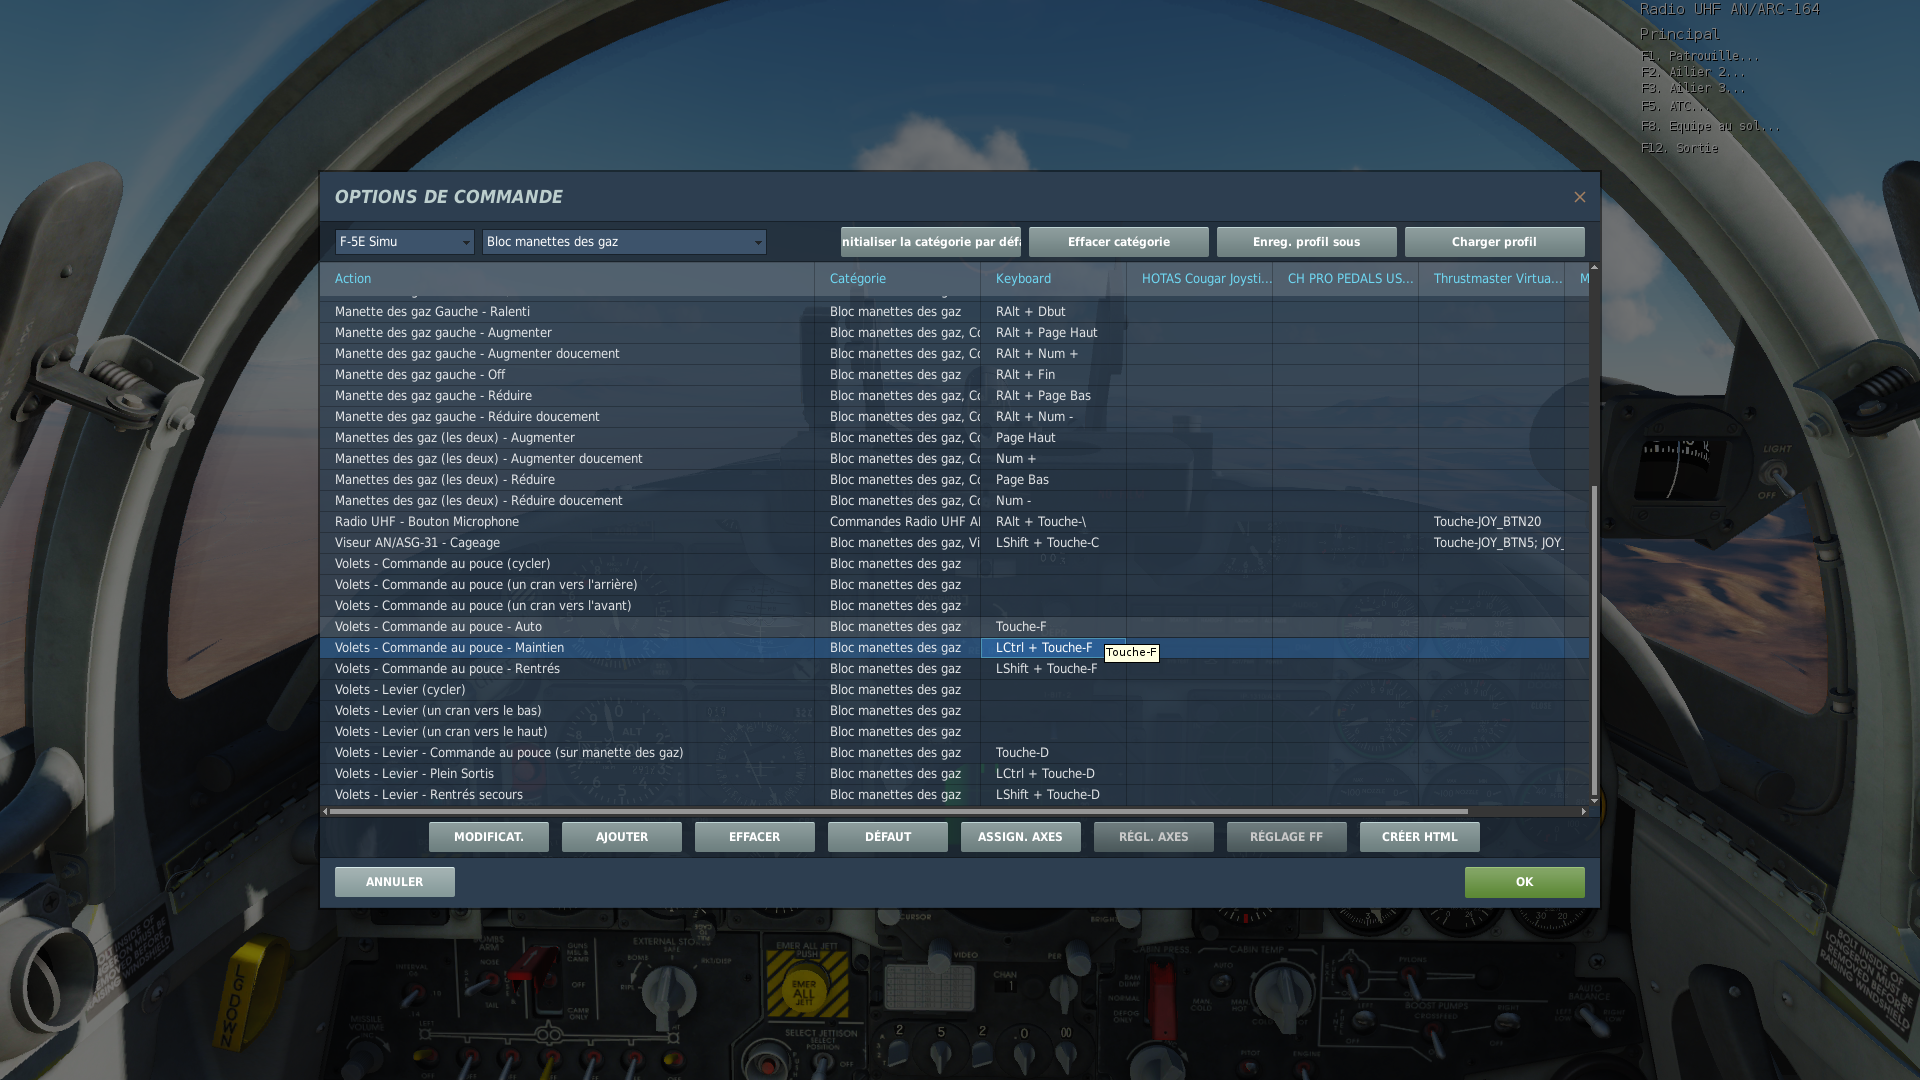Close the Options de commande dialog
Image resolution: width=1920 pixels, height=1080 pixels.
1579,197
